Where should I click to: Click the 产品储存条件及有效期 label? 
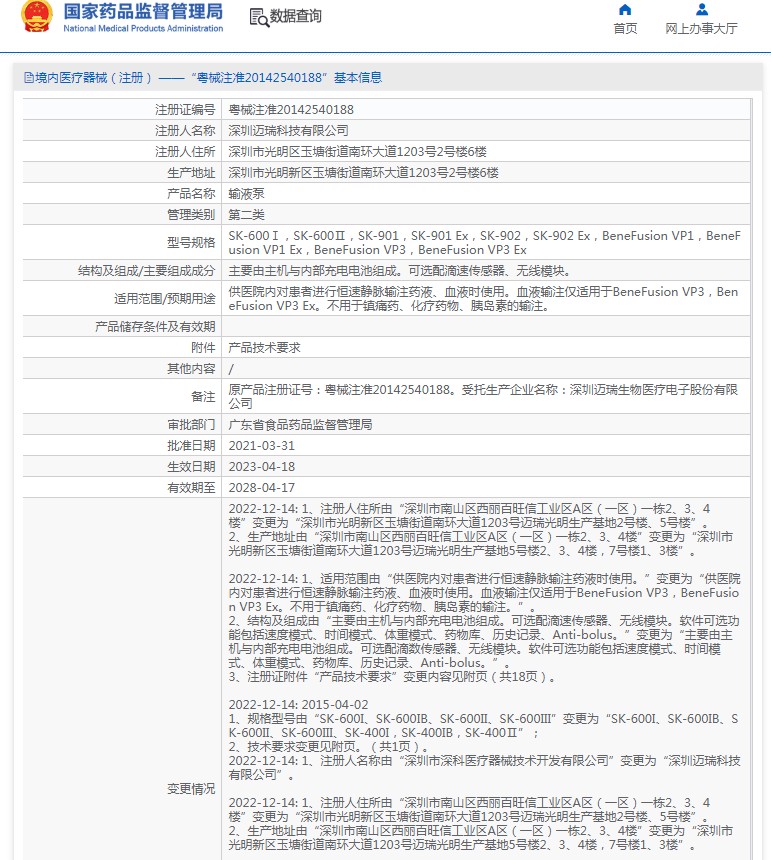click(155, 327)
